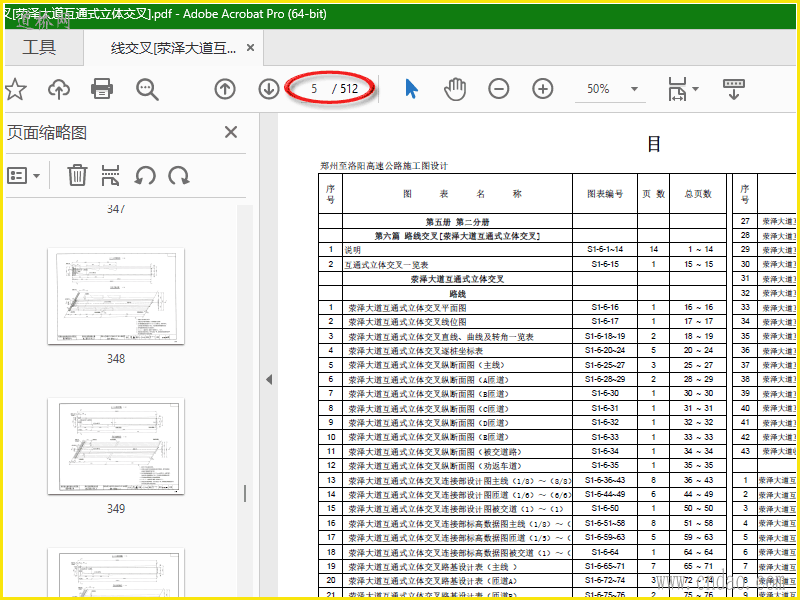
Task: Select page 348 thumbnail
Action: (x=116, y=296)
